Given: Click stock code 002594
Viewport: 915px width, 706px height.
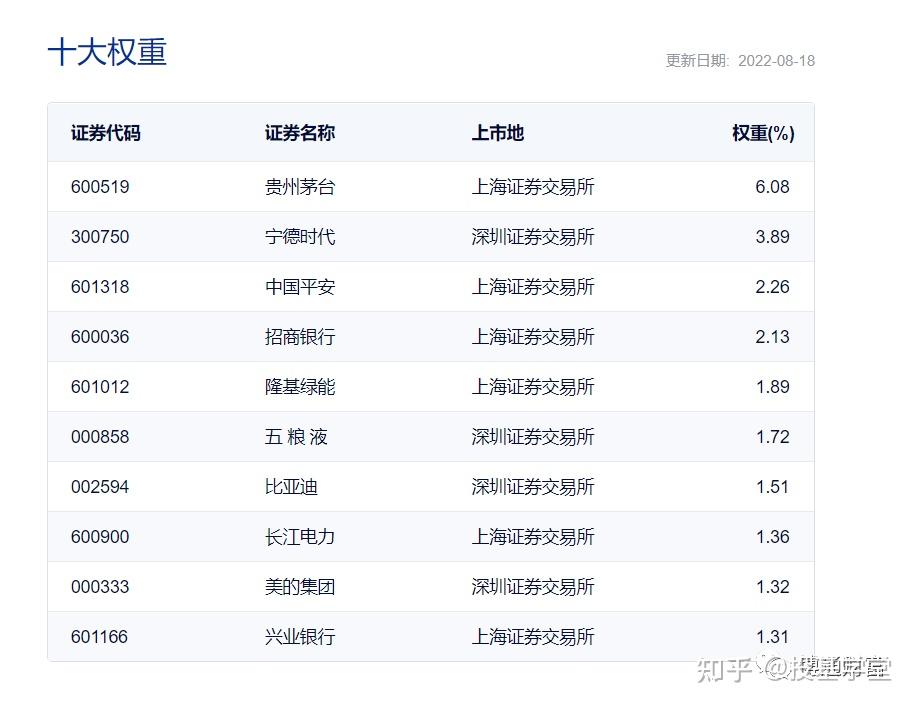Looking at the screenshot, I should (x=100, y=487).
